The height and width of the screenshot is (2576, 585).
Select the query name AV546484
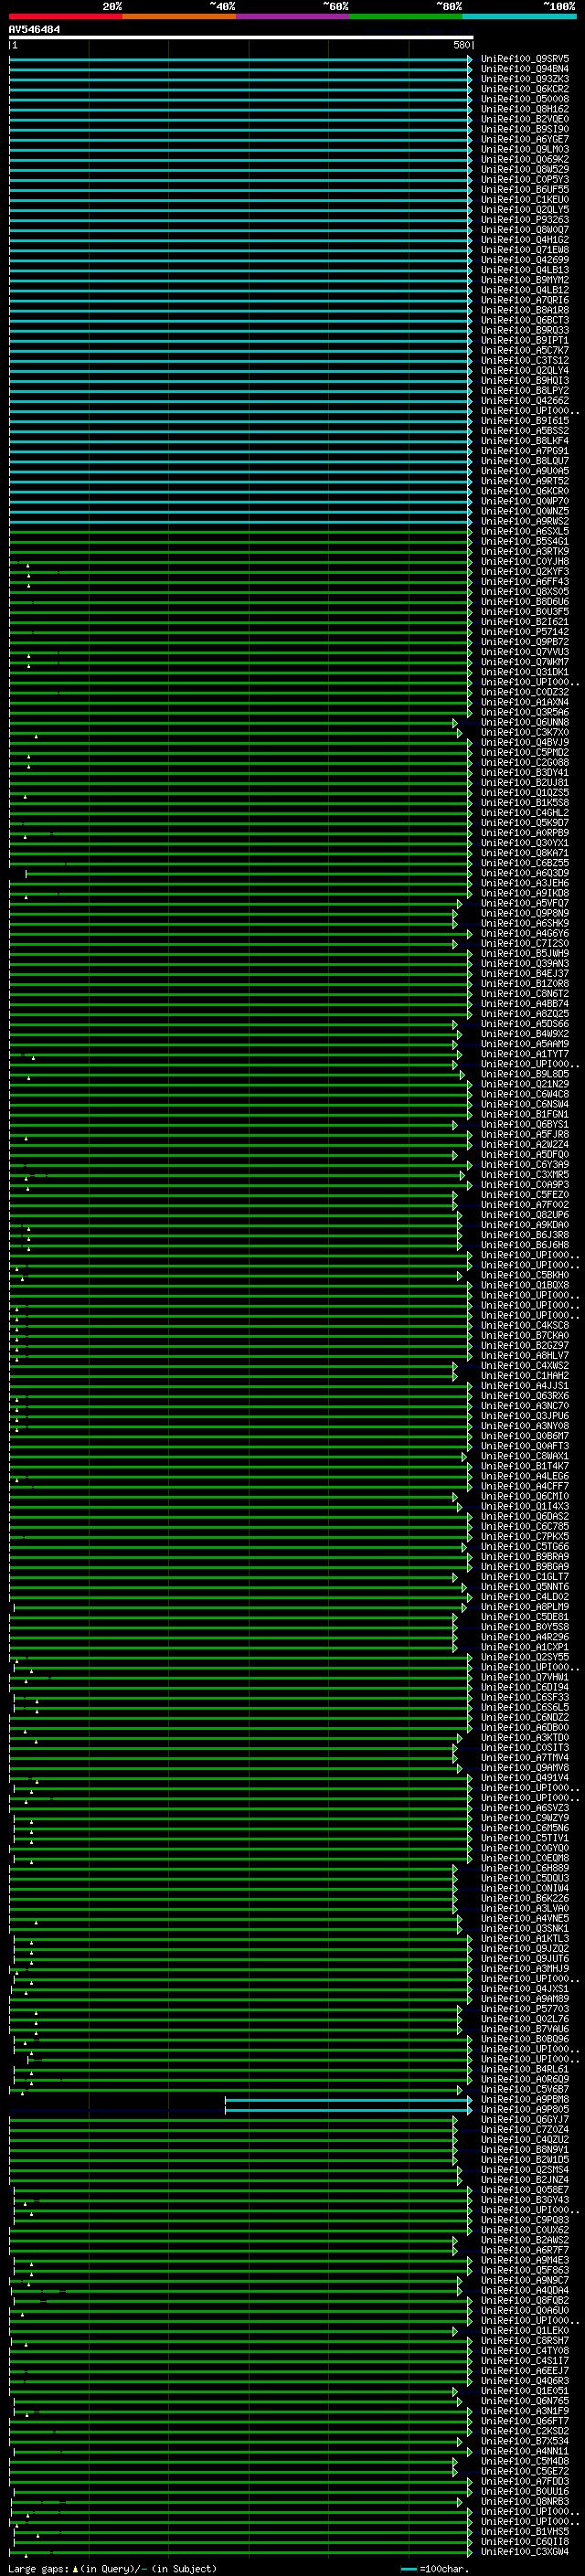[34, 29]
